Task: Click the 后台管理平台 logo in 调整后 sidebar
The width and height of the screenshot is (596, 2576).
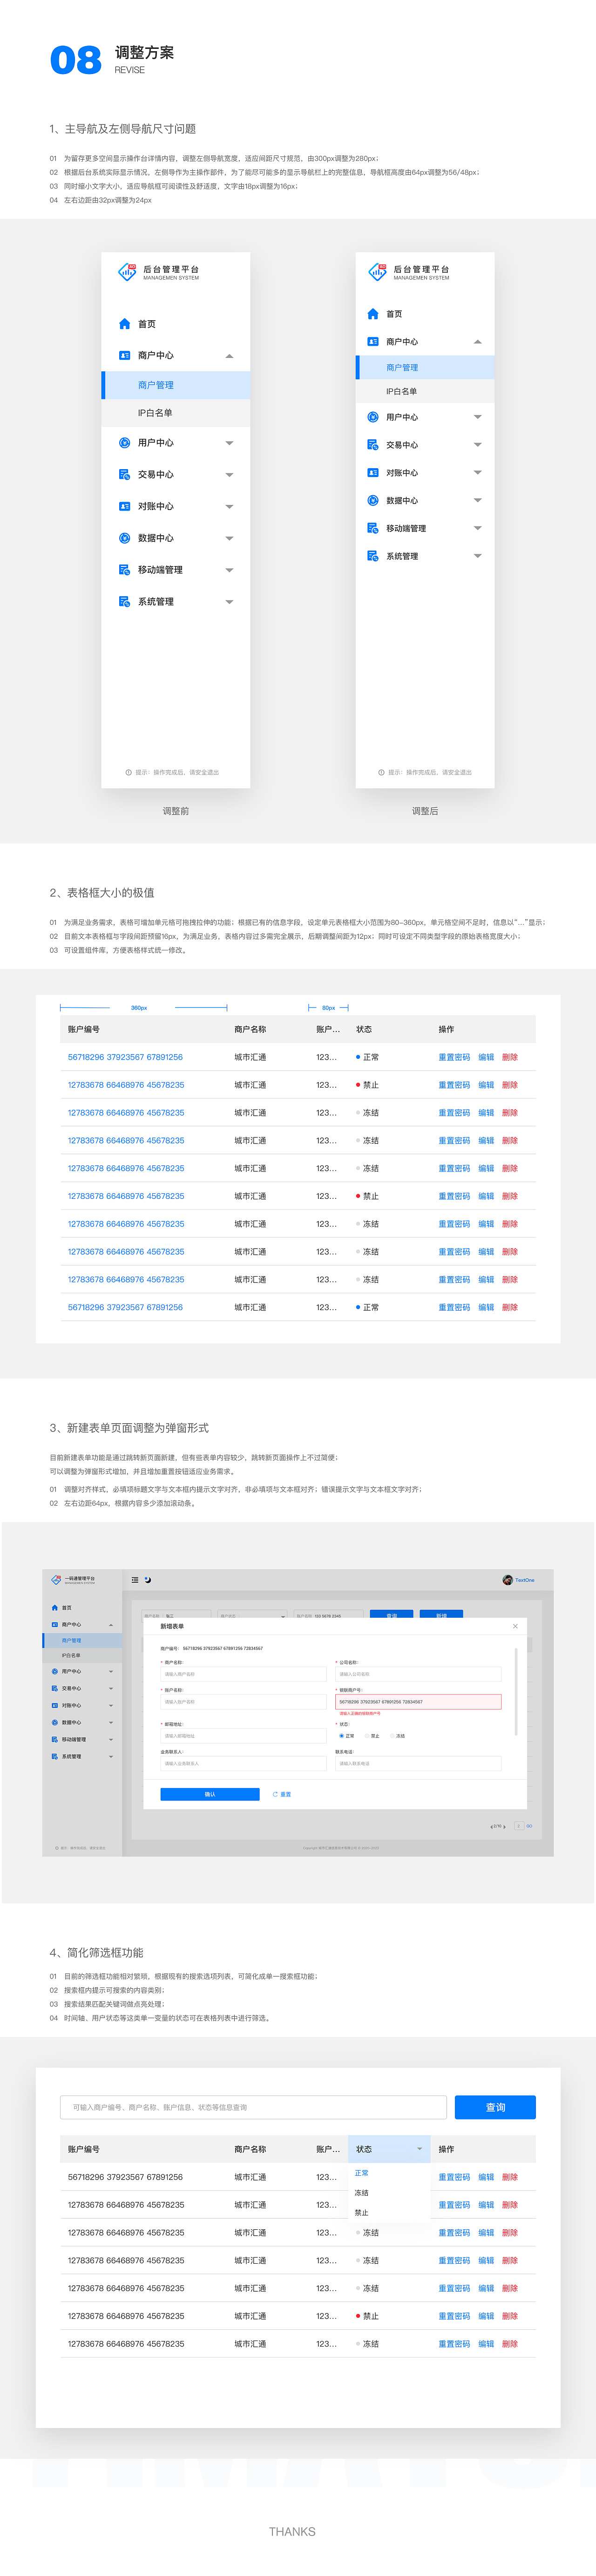Action: pyautogui.click(x=377, y=271)
